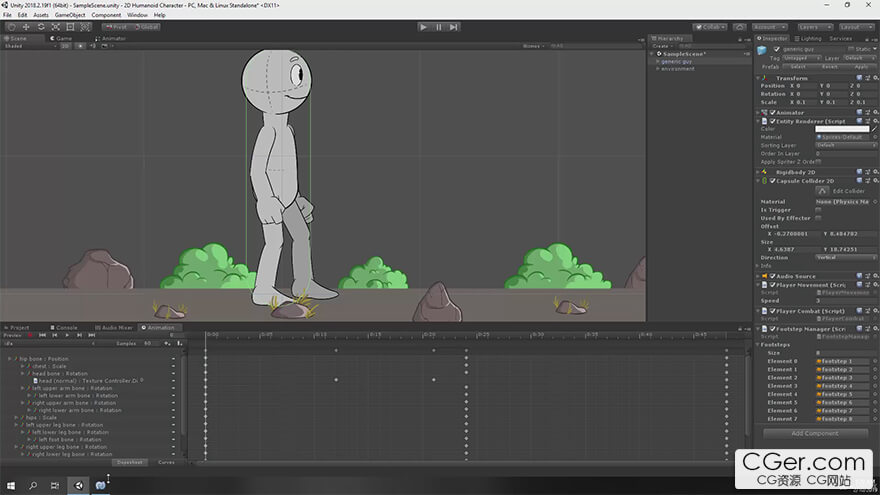This screenshot has height=495, width=880.
Task: Toggle generic guy active checkbox
Action: 777,49
